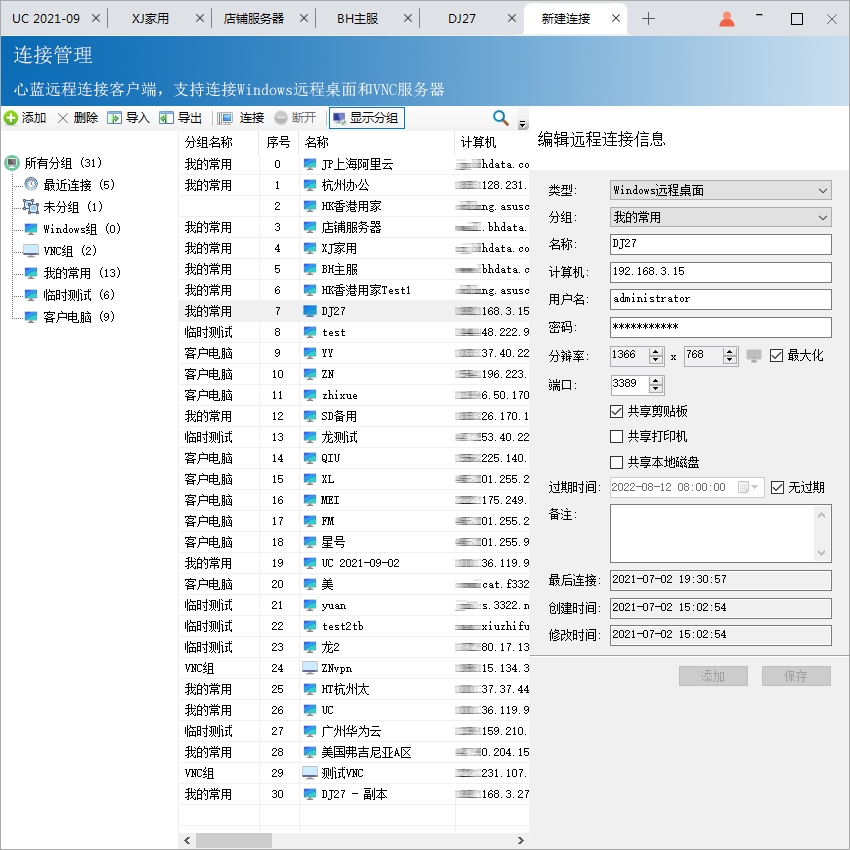Delete the selected connection via toolbar
850x850 pixels.
coord(78,118)
